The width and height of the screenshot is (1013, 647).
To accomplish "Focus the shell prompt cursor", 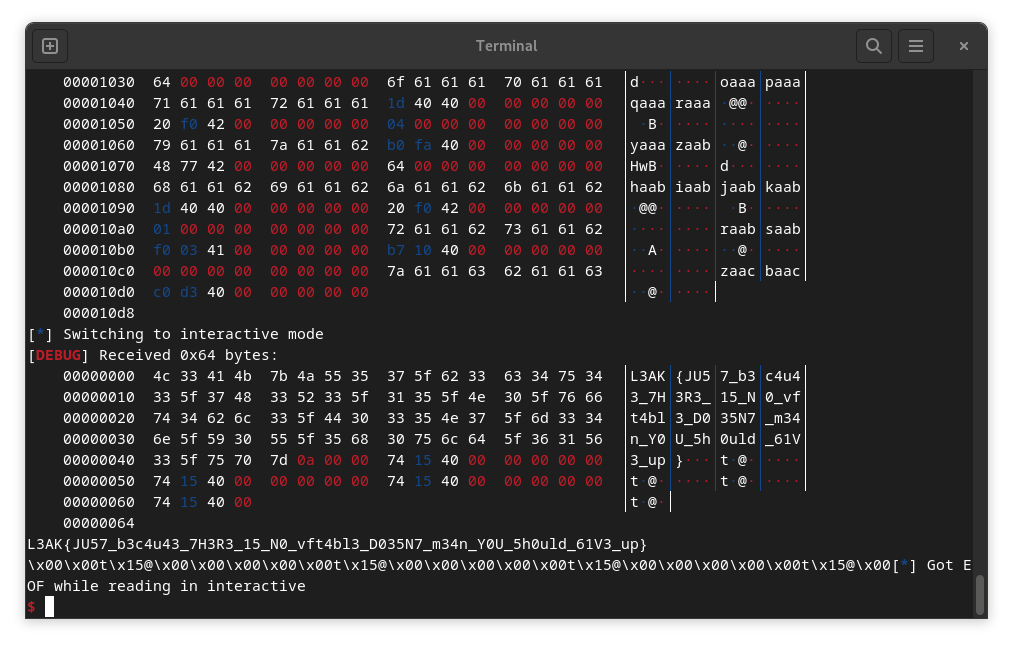I will pyautogui.click(x=49, y=607).
